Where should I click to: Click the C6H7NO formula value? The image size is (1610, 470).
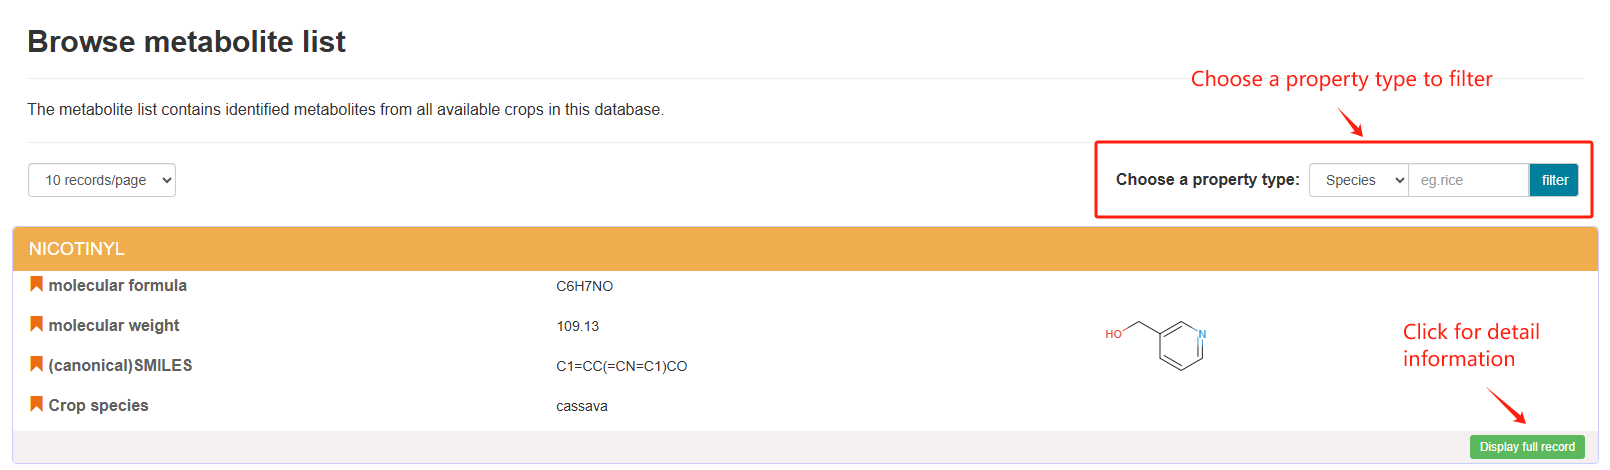[x=585, y=286]
